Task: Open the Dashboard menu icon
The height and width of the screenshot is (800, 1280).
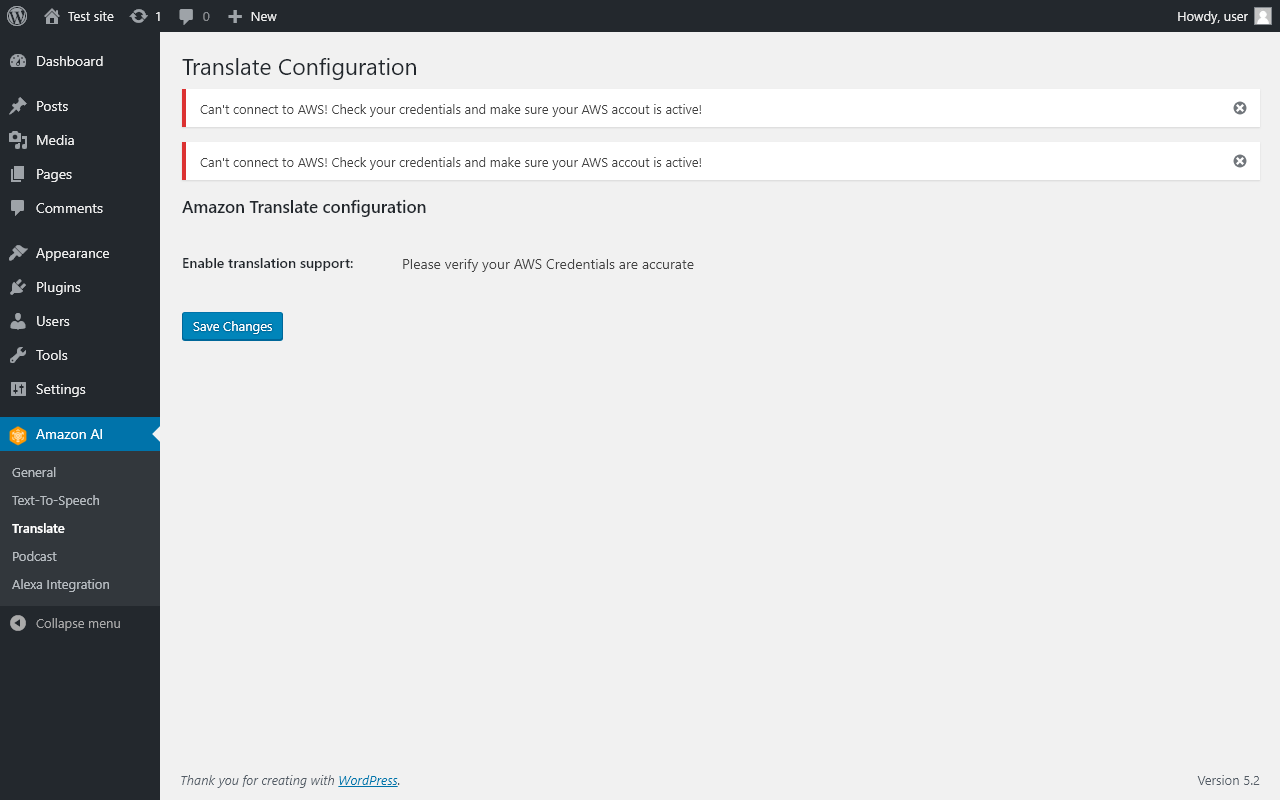Action: [18, 61]
